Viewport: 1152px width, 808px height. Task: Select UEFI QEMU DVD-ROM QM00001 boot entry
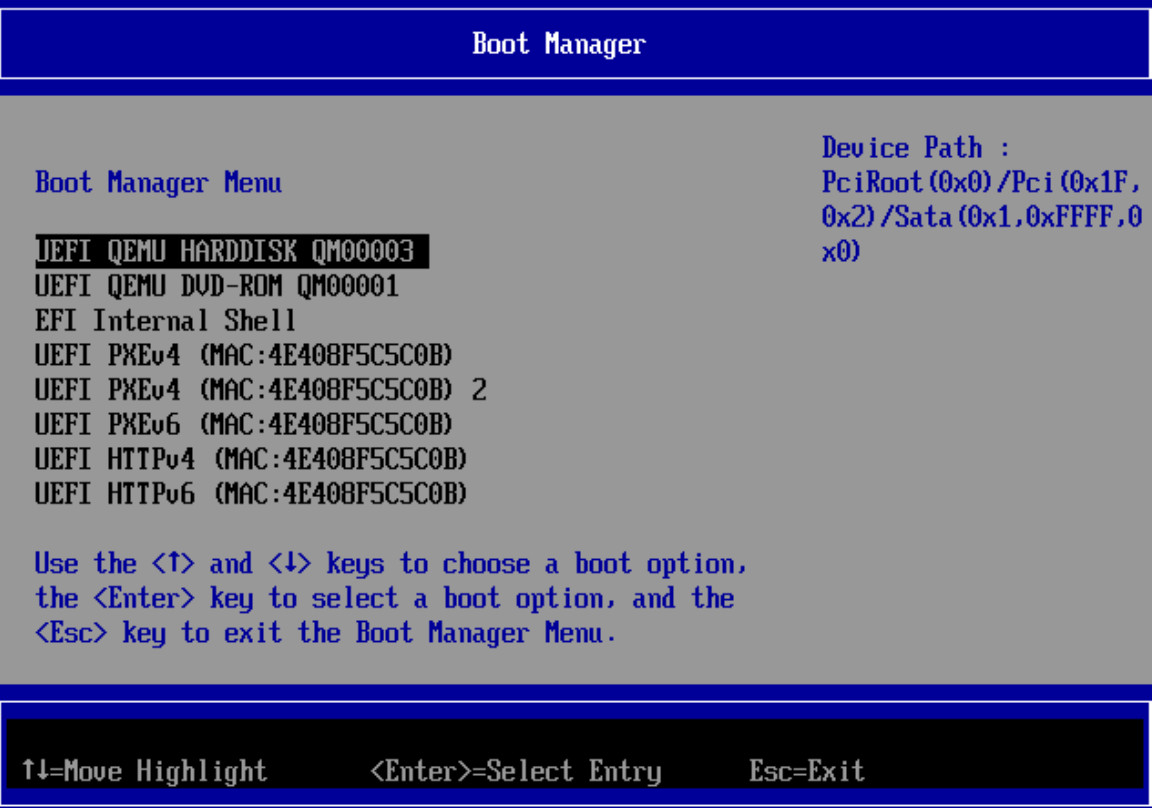(217, 286)
